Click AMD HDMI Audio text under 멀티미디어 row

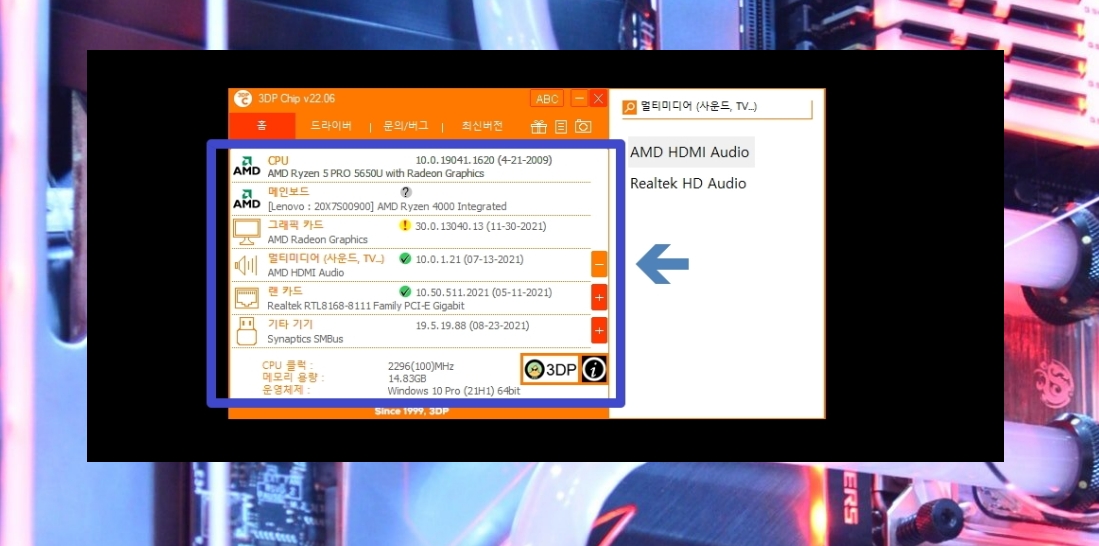click(306, 272)
